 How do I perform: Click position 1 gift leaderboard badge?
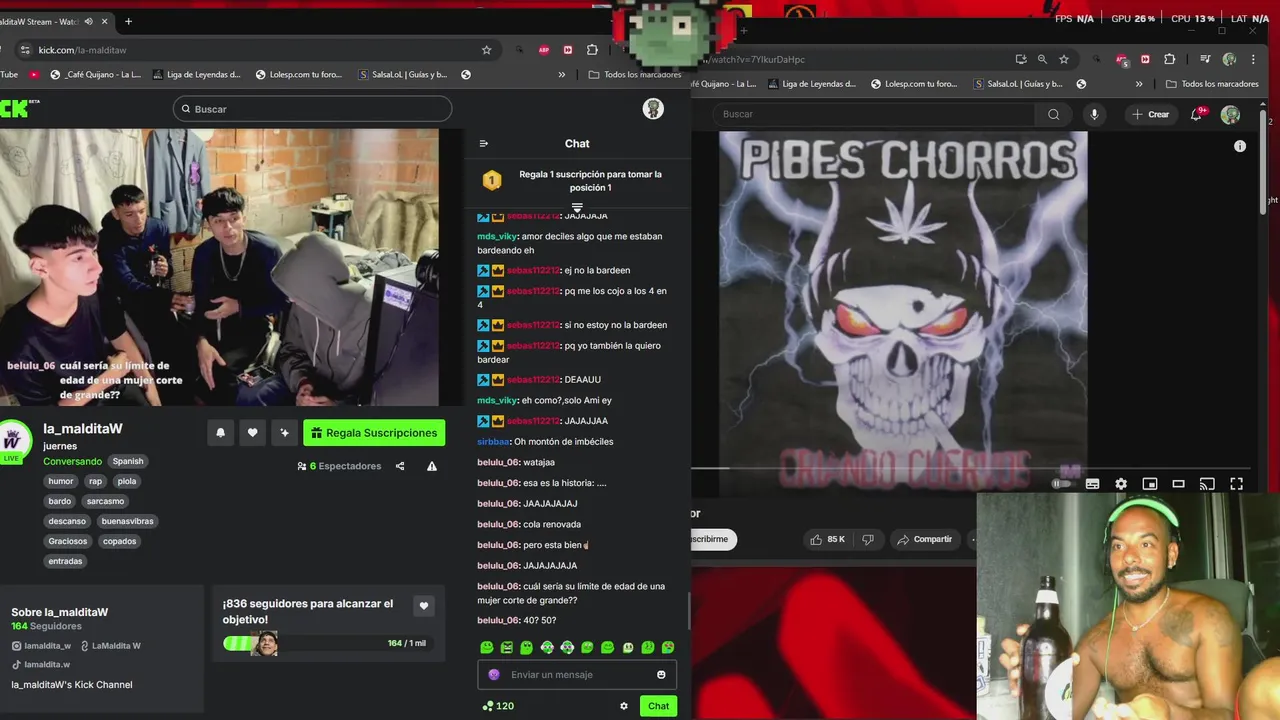click(491, 180)
